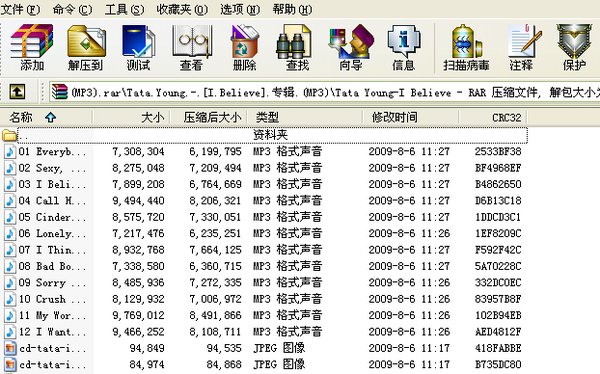Image resolution: width=600 pixels, height=374 pixels.
Task: Go up one folder level arrow
Action: tap(17, 92)
